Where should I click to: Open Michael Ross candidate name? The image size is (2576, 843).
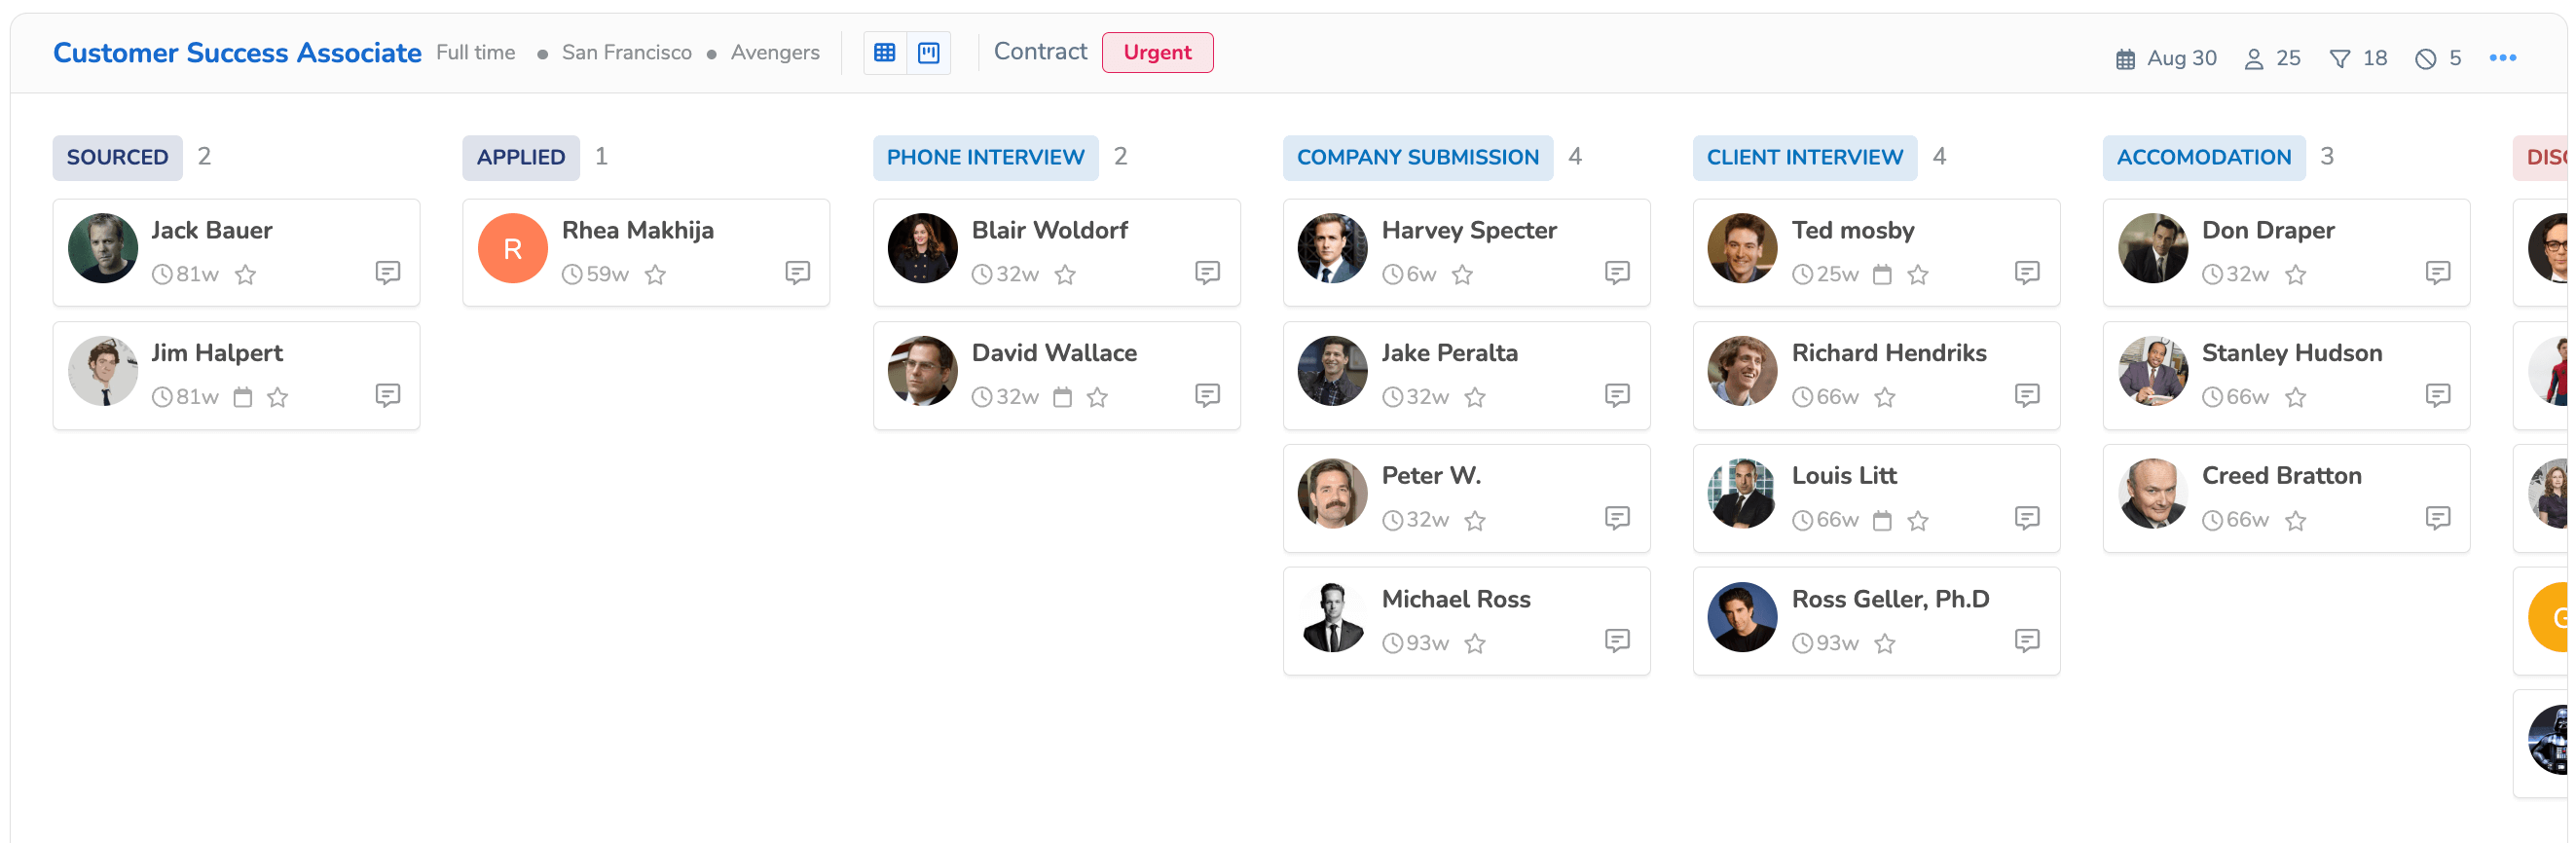pos(1455,599)
